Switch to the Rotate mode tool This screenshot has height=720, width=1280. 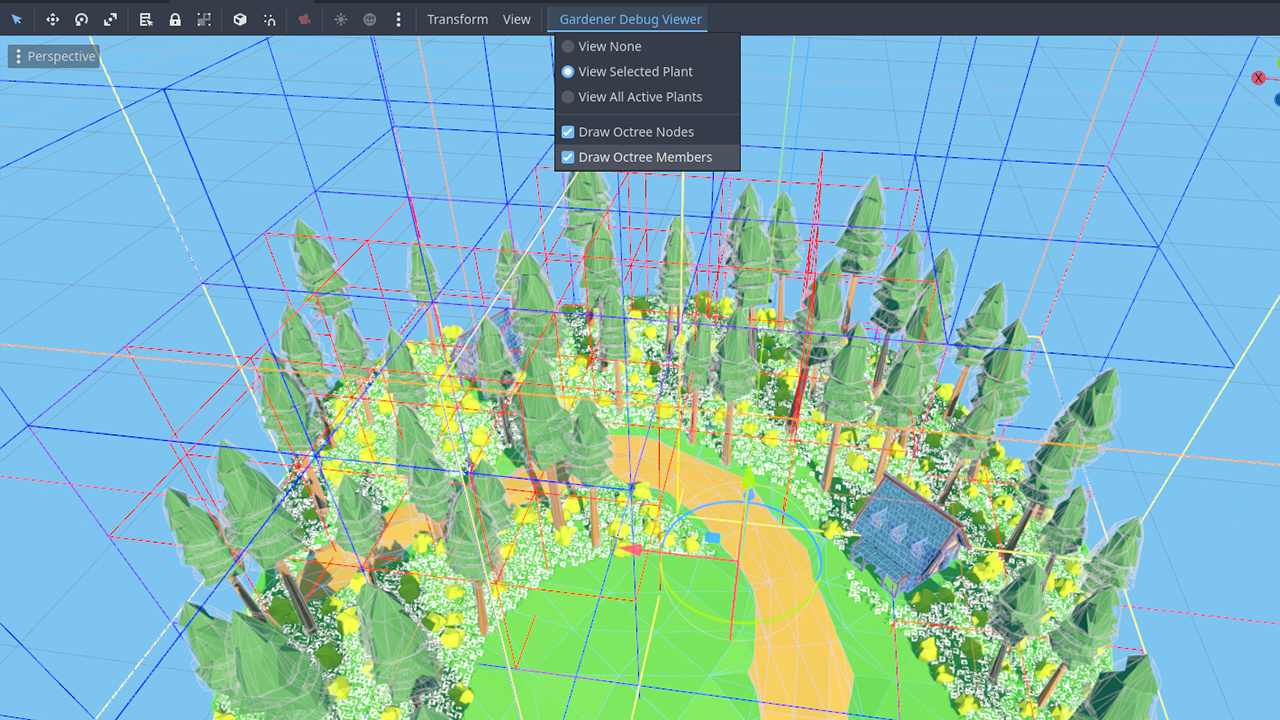(x=82, y=19)
